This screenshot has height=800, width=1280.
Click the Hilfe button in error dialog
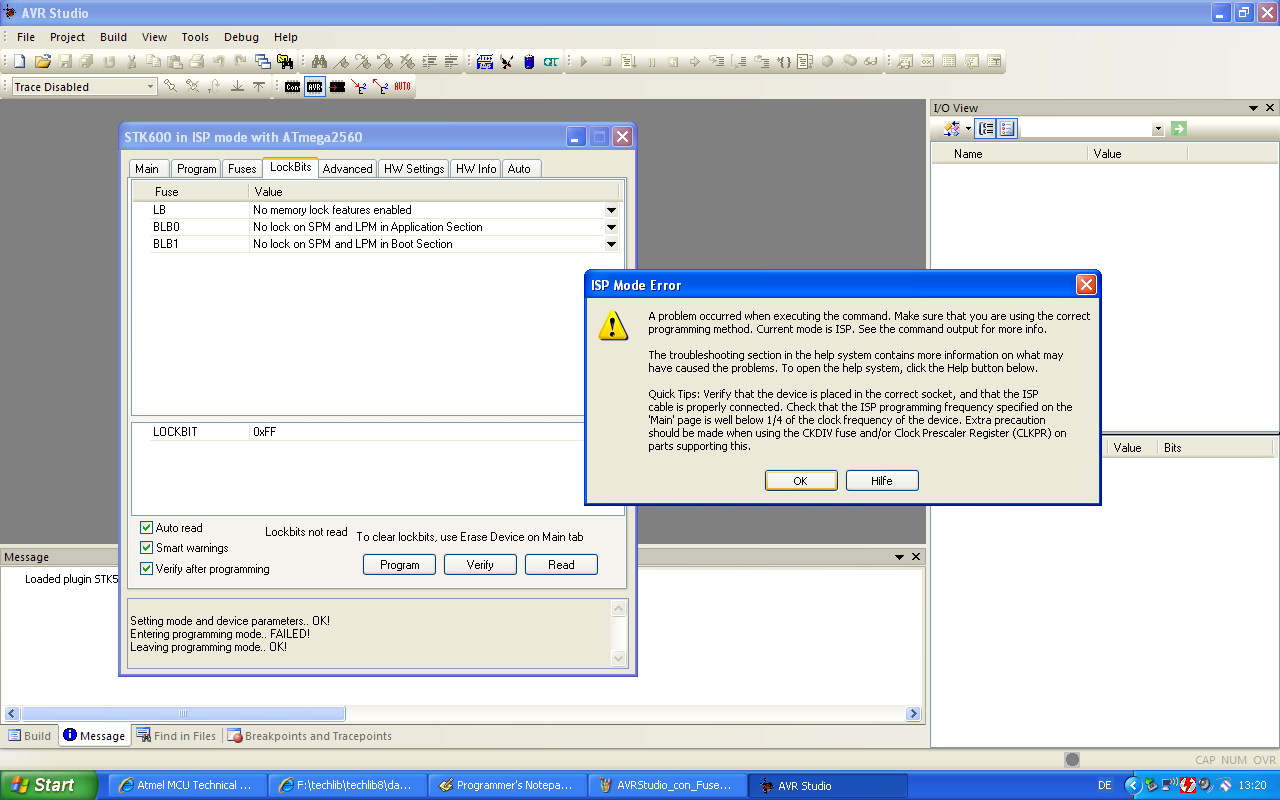(x=882, y=481)
